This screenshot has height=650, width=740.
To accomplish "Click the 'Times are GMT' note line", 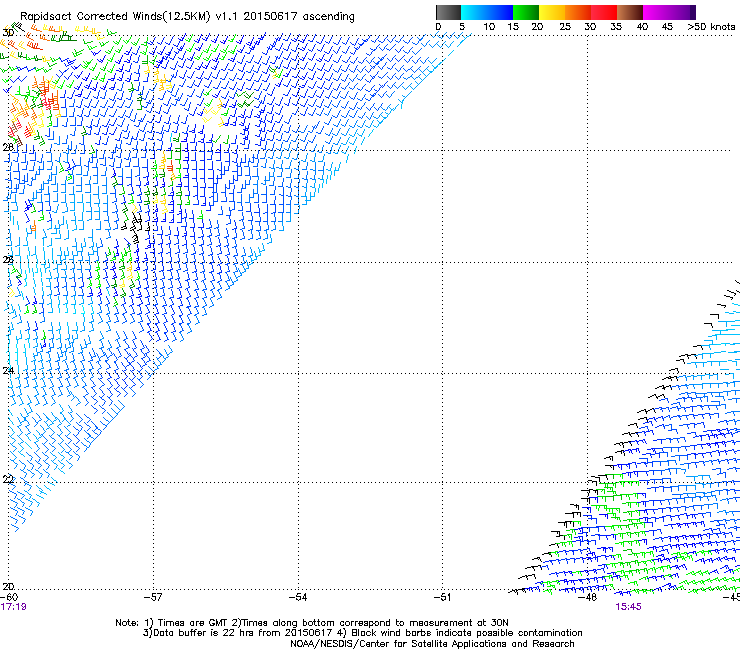I will point(312,623).
